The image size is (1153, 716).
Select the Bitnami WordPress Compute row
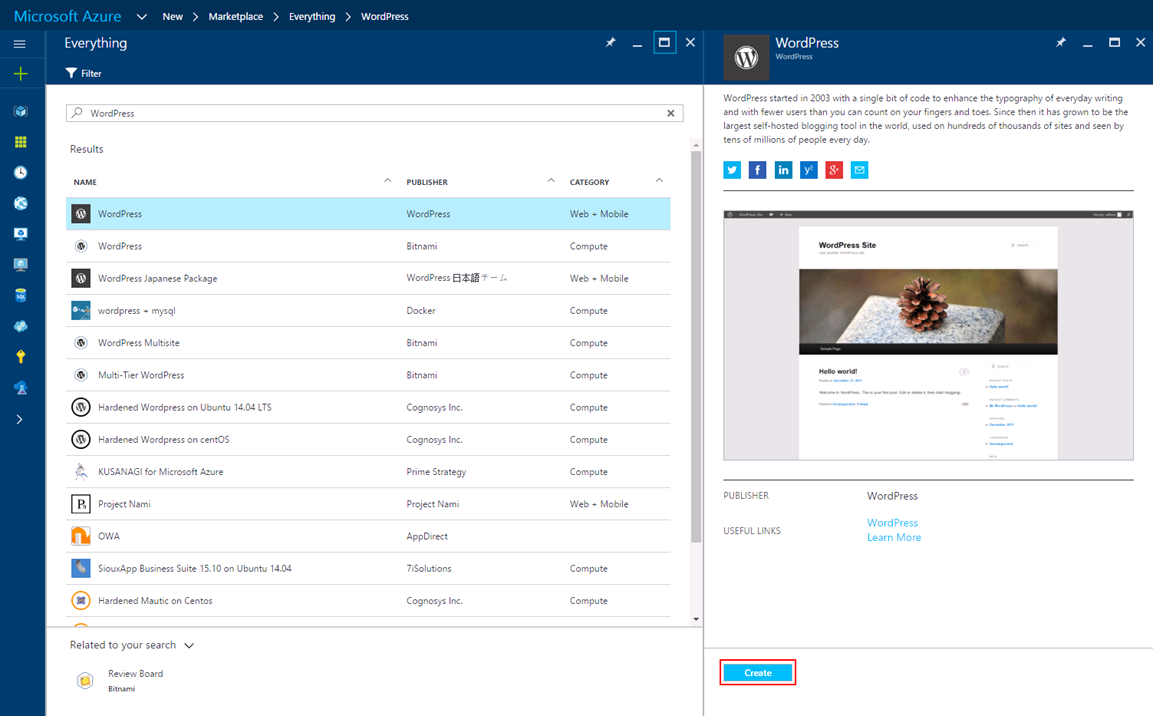coord(368,246)
